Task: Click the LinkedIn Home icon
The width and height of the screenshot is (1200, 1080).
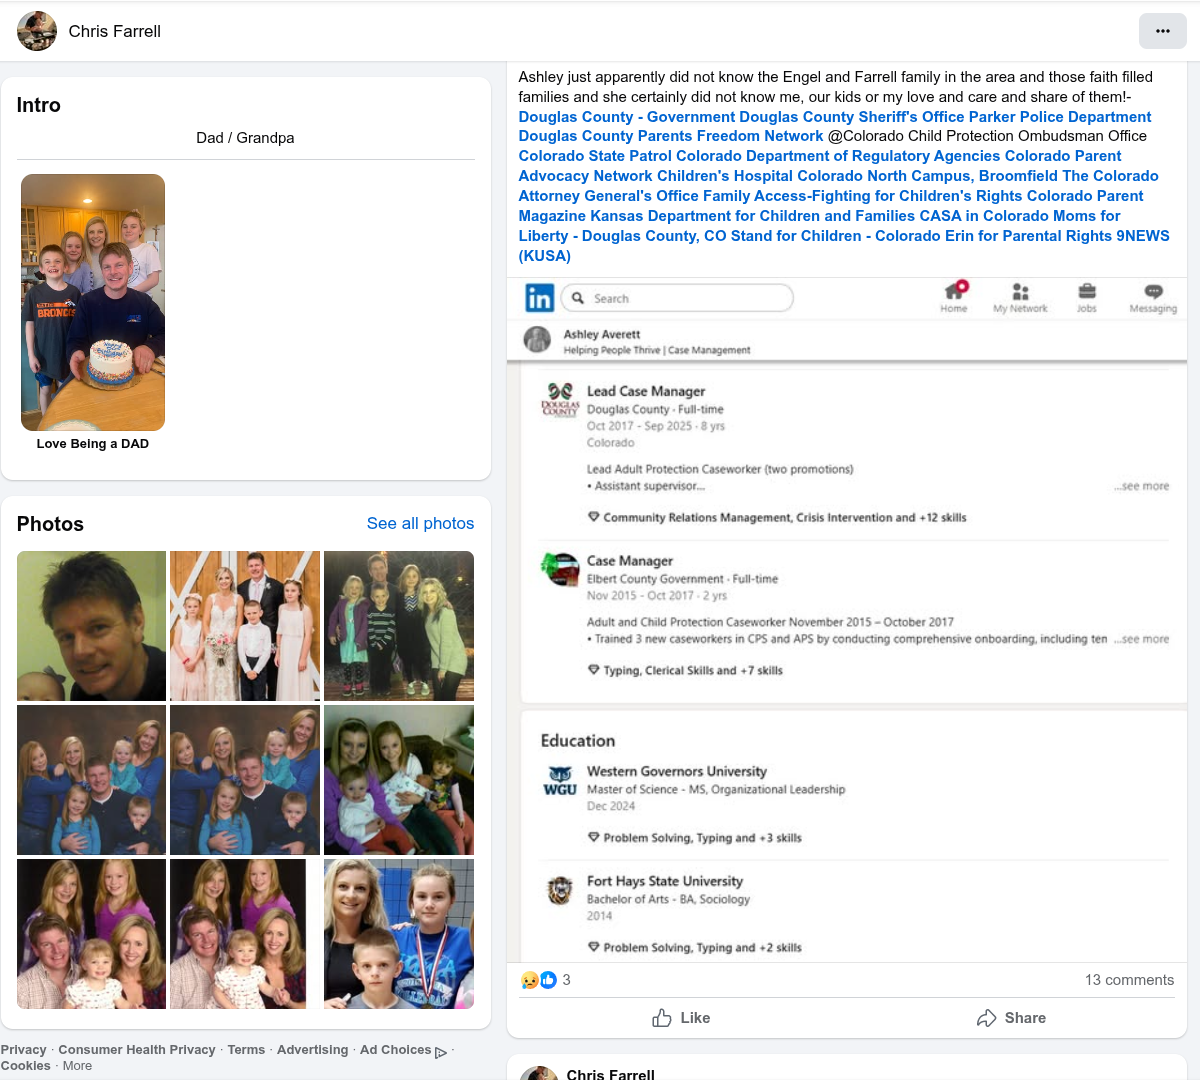Action: [954, 292]
